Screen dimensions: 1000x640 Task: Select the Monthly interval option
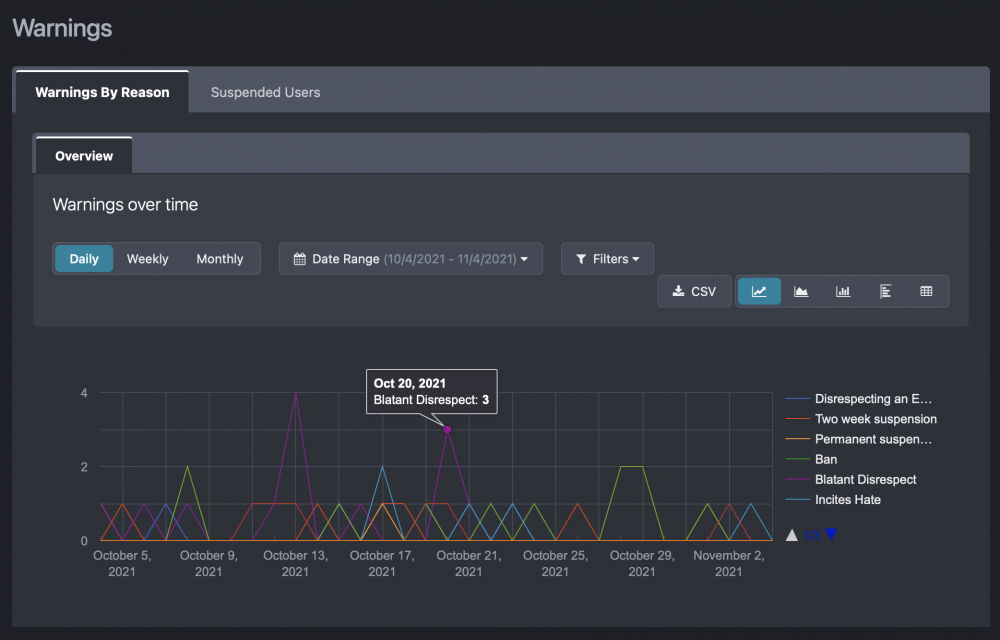[x=220, y=259]
